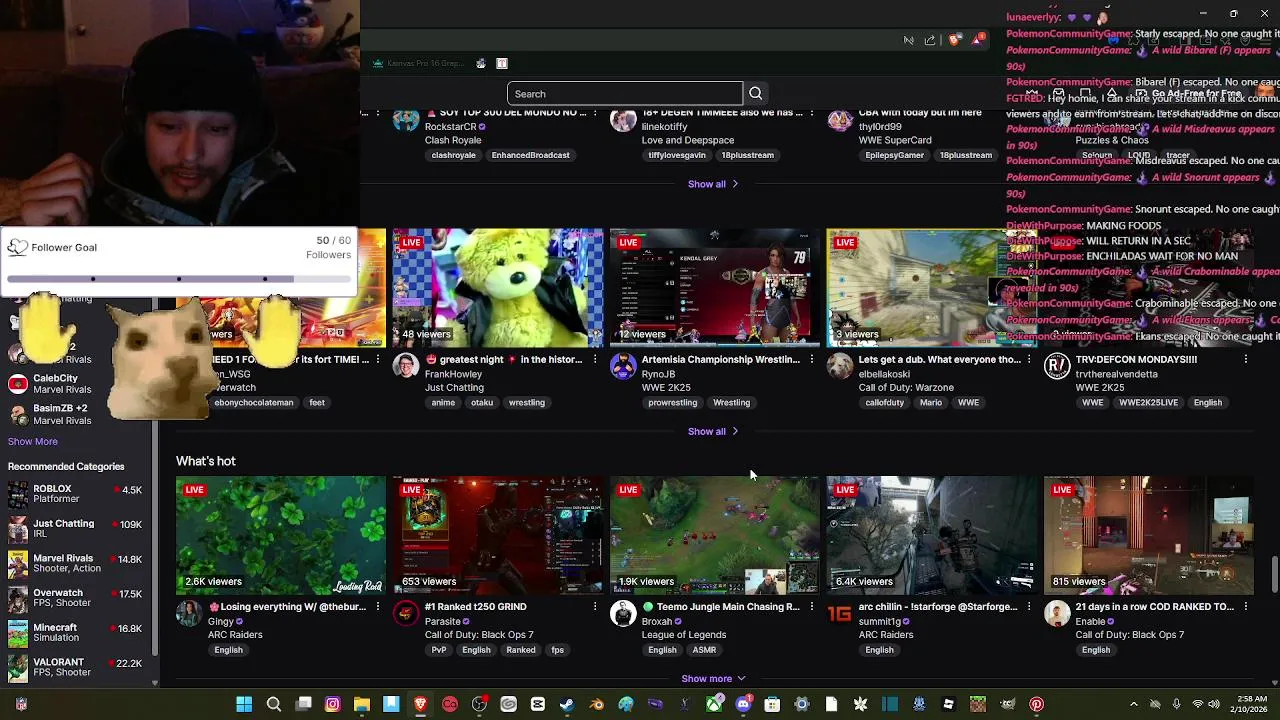Click FrankHowley channel avatar
The width and height of the screenshot is (1280, 720).
click(x=406, y=366)
